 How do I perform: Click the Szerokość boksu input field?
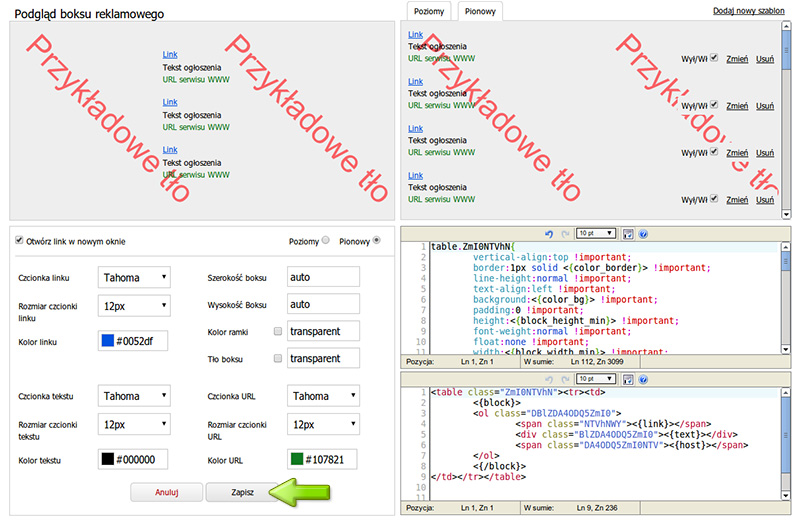[x=322, y=277]
